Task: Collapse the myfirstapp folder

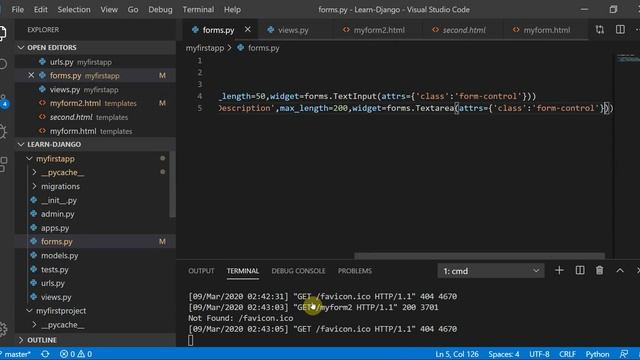Action: (55, 159)
